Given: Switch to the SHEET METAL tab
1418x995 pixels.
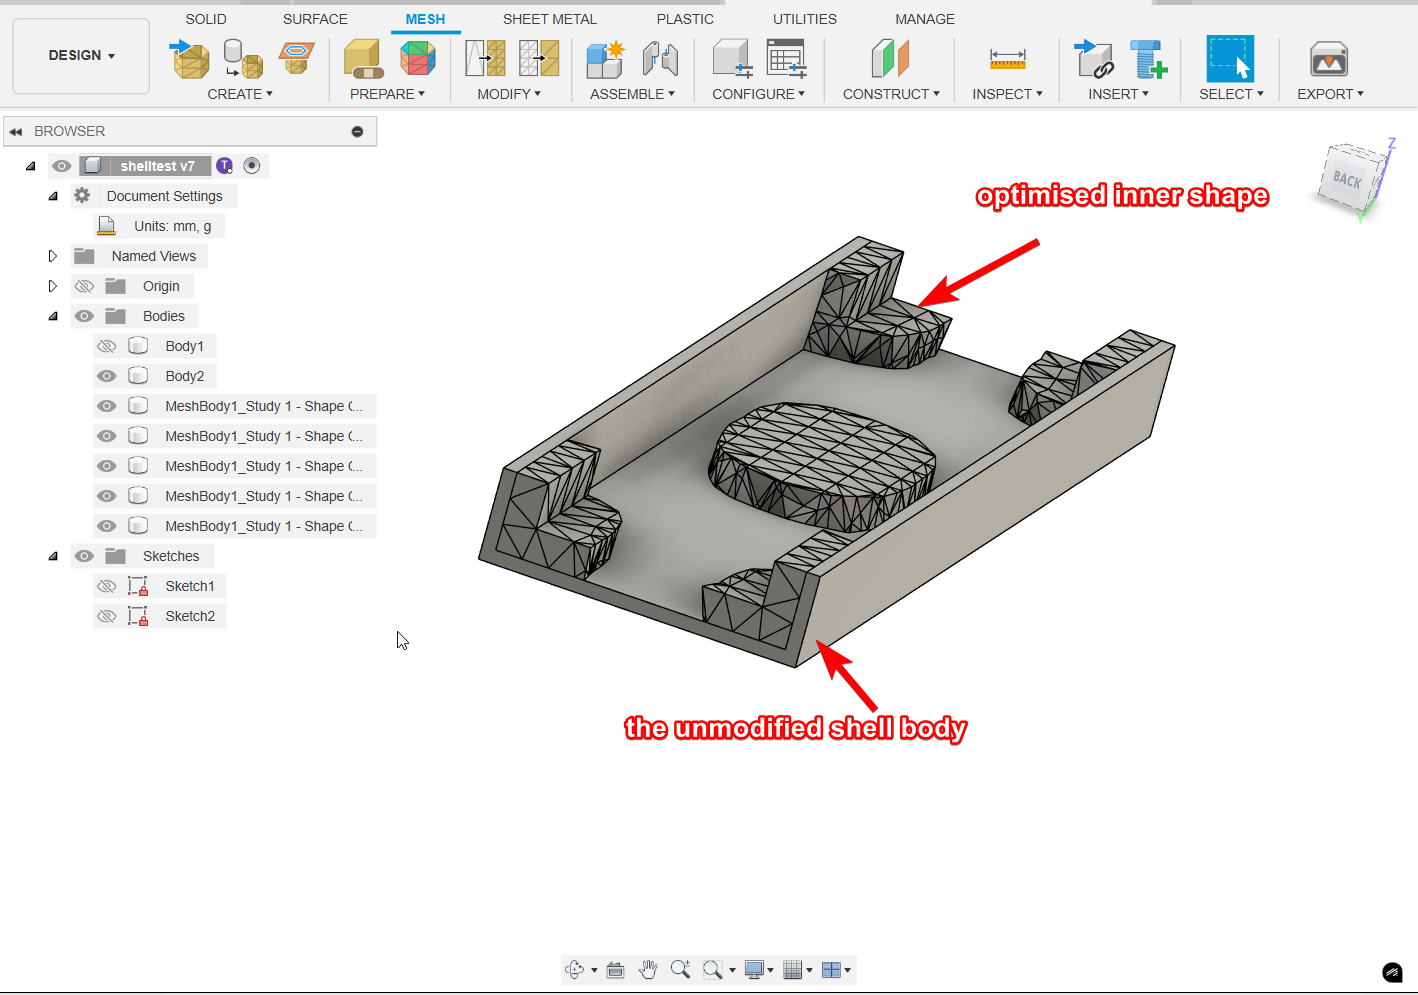Looking at the screenshot, I should coord(549,19).
